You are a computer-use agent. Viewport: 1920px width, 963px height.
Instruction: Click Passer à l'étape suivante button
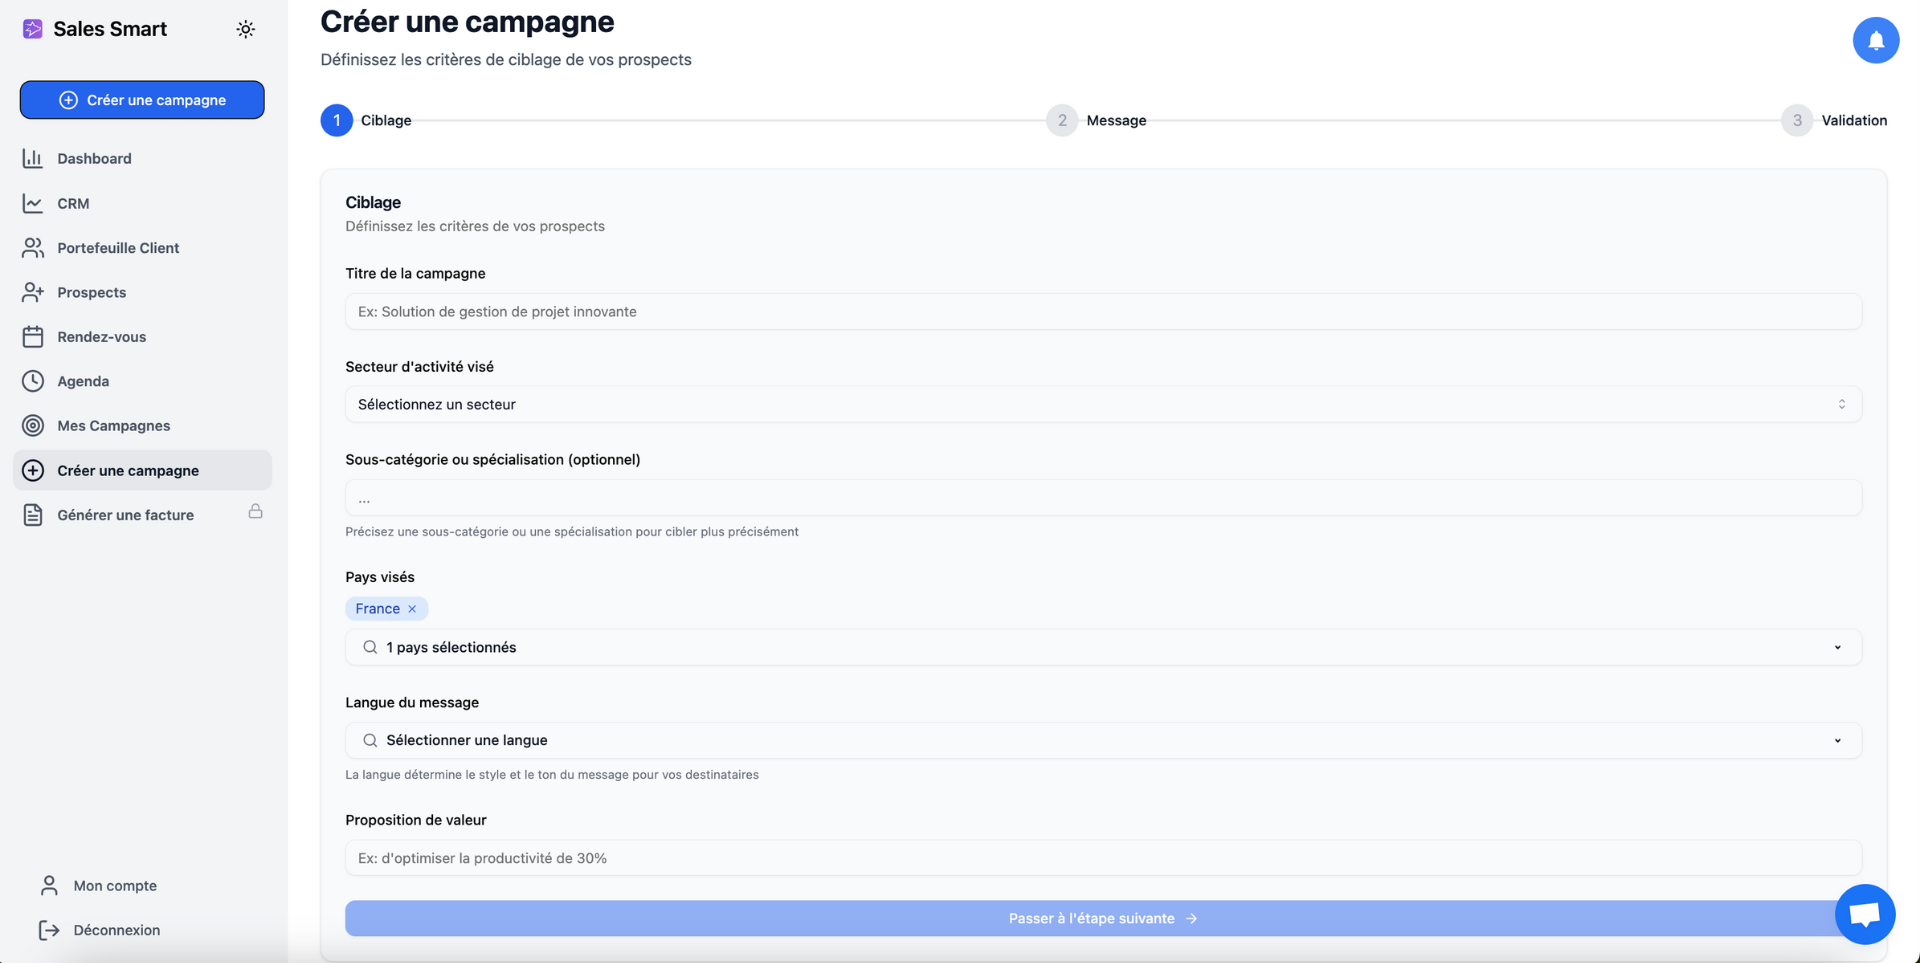coord(1103,918)
